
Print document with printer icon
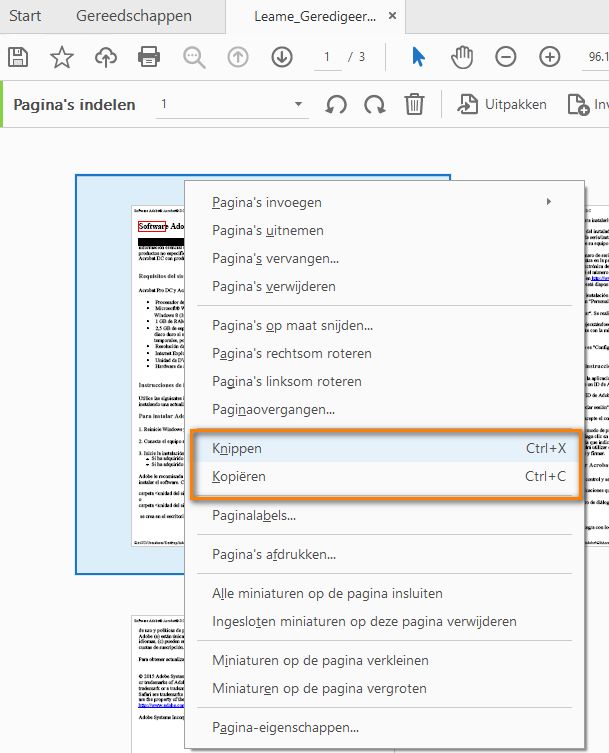pyautogui.click(x=149, y=57)
